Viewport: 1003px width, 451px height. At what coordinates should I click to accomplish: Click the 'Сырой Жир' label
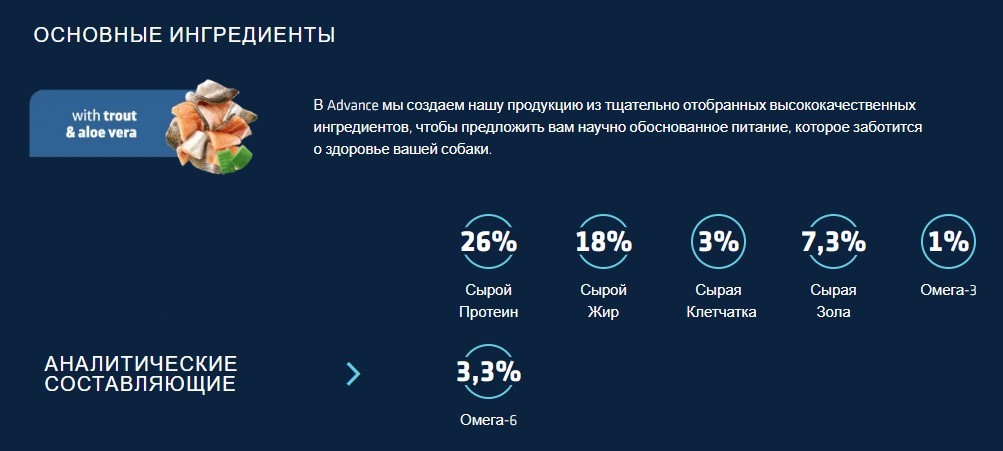(x=603, y=301)
